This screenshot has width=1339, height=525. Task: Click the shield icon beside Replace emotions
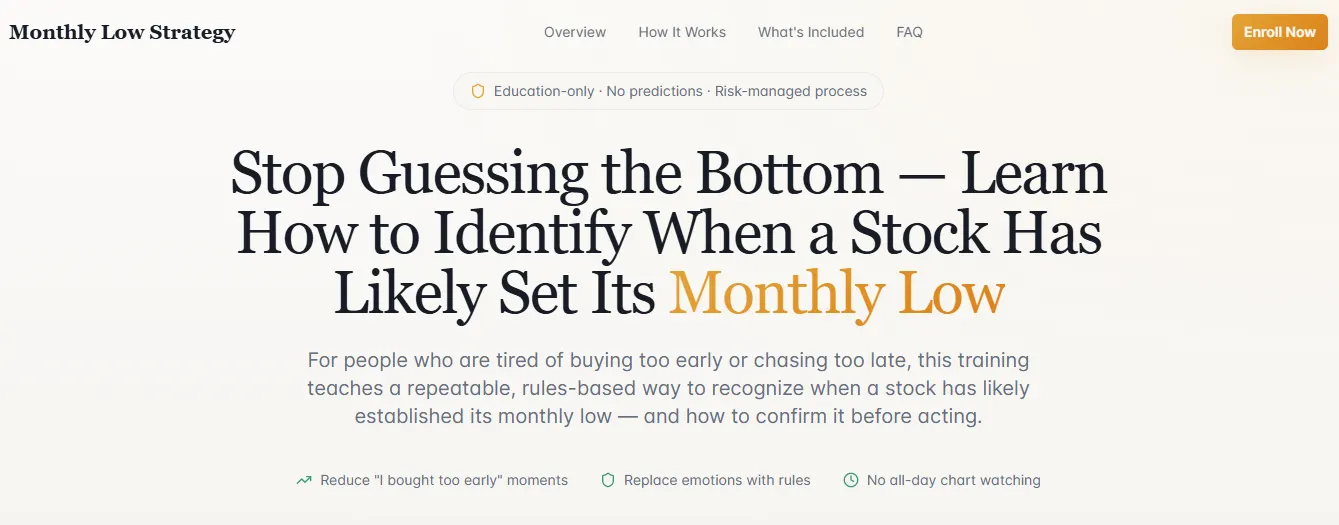(x=607, y=481)
